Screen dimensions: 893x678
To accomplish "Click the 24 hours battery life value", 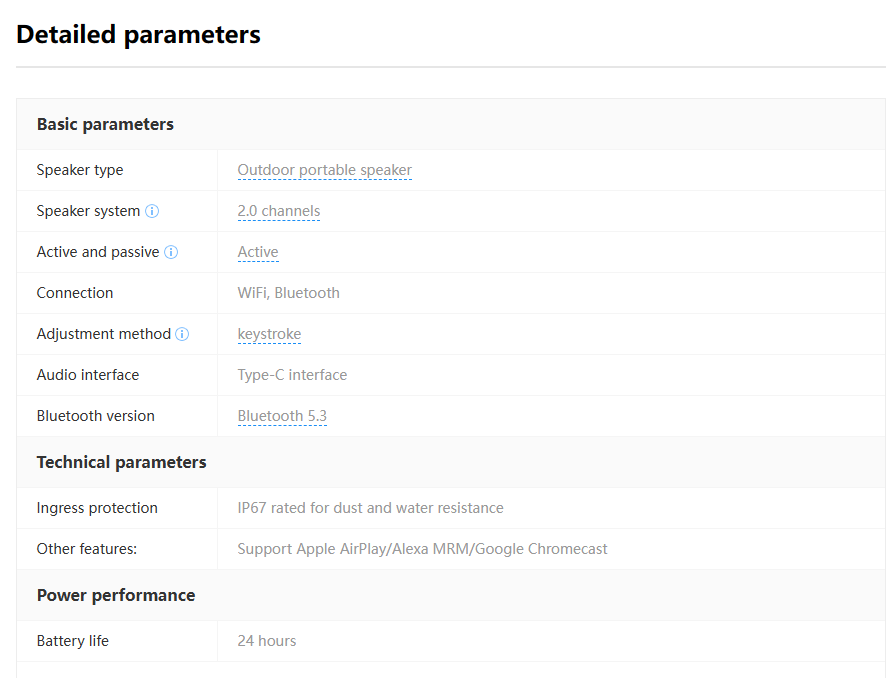I will click(x=266, y=641).
